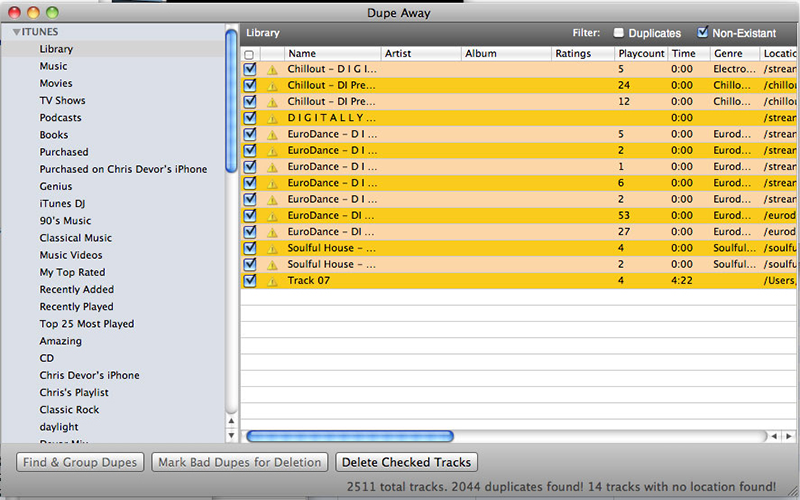Select Music playlist in sidebar
This screenshot has height=500, width=800.
coord(54,66)
